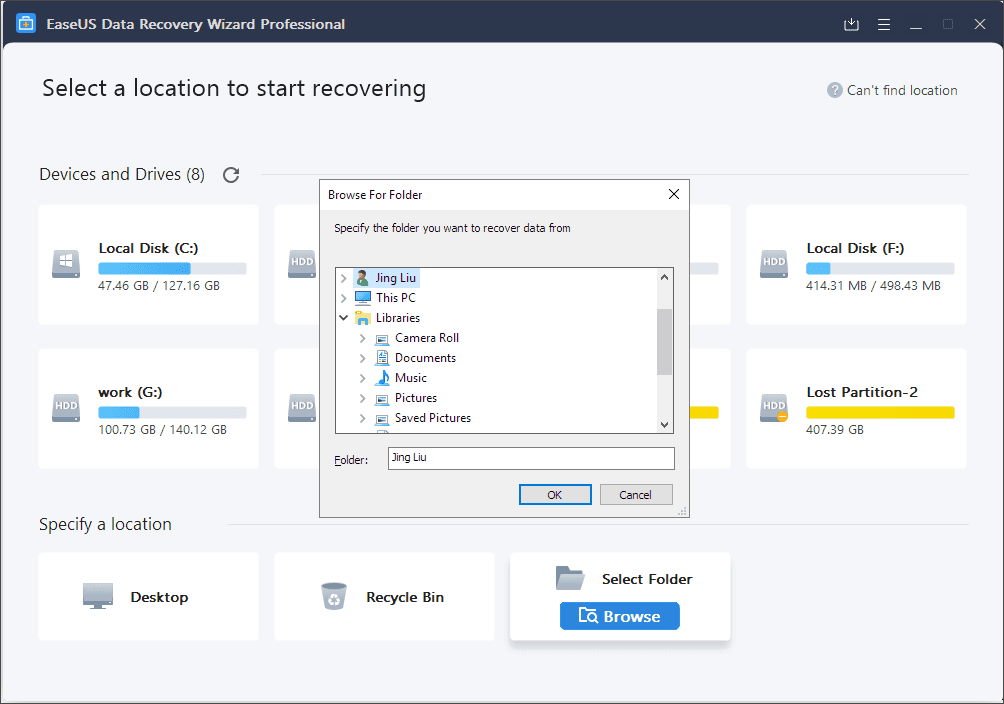The width and height of the screenshot is (1004, 704).
Task: Select the Local Disk (F:) HDD icon
Action: (774, 264)
